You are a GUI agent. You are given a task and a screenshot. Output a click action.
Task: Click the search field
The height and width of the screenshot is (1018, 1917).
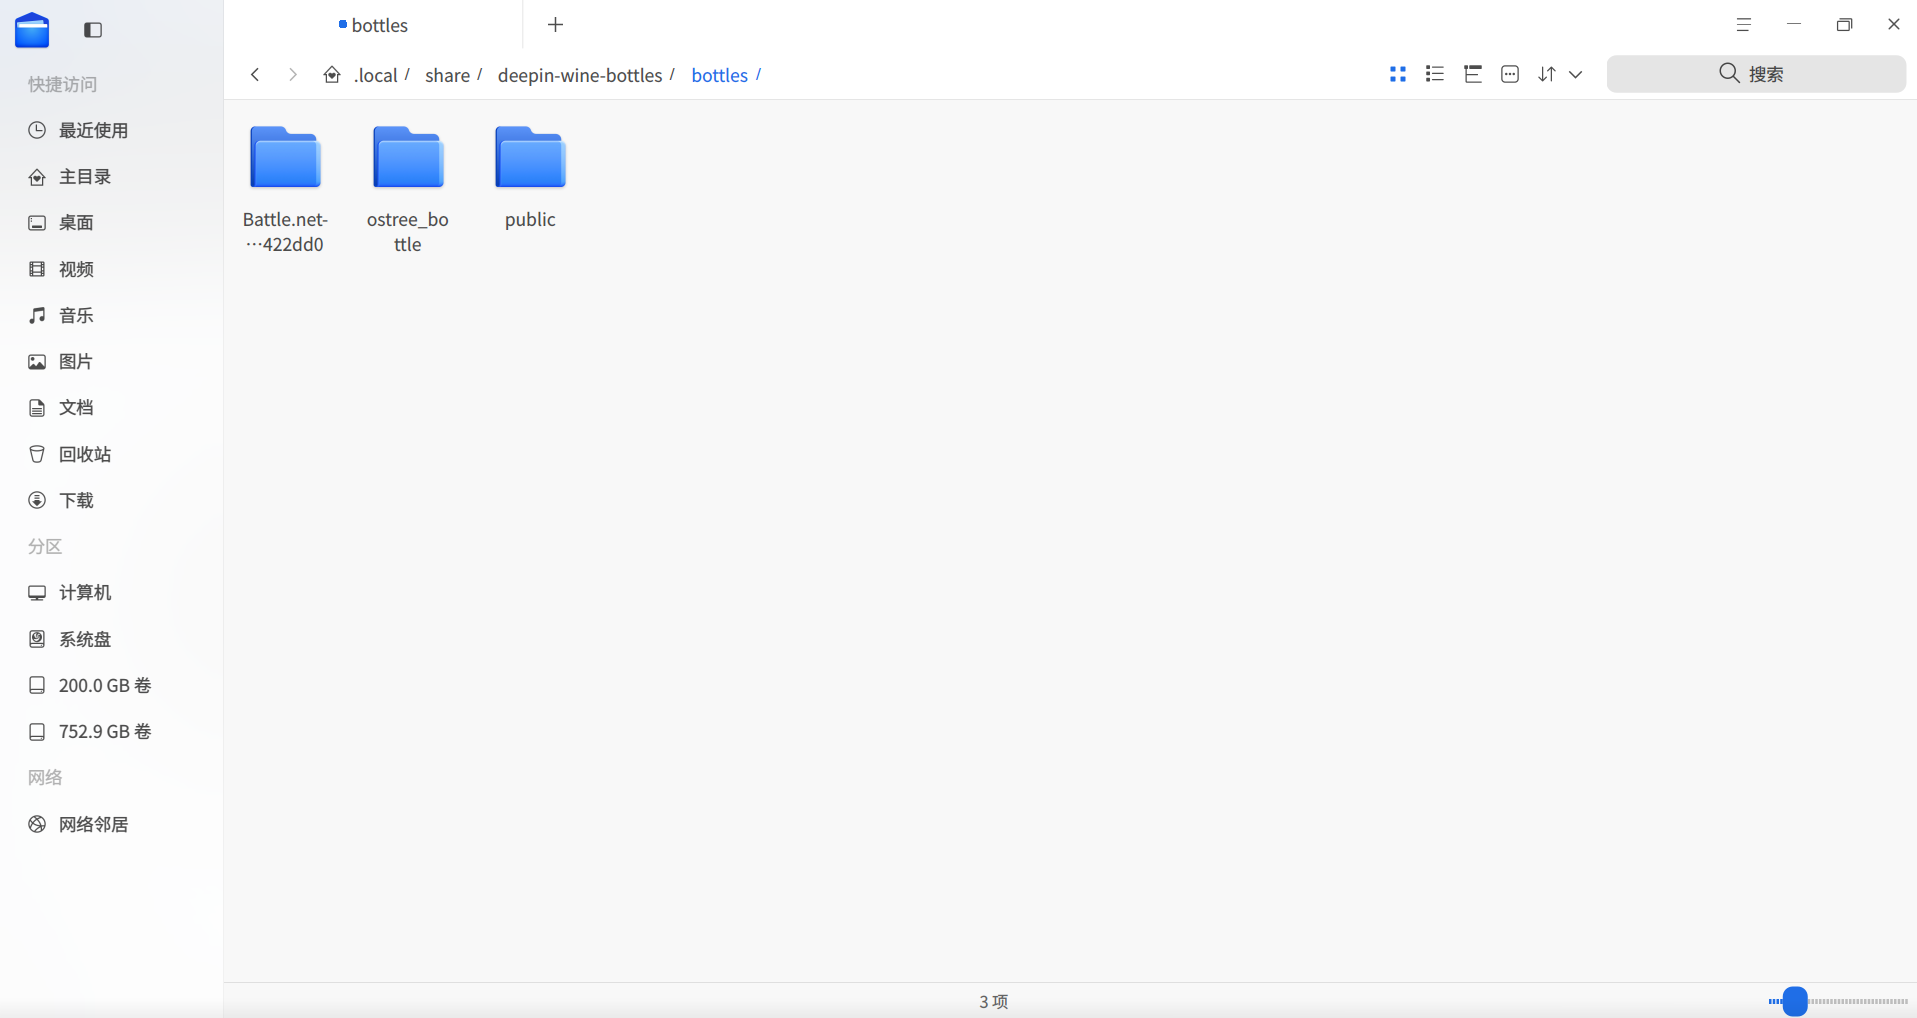coord(1756,74)
